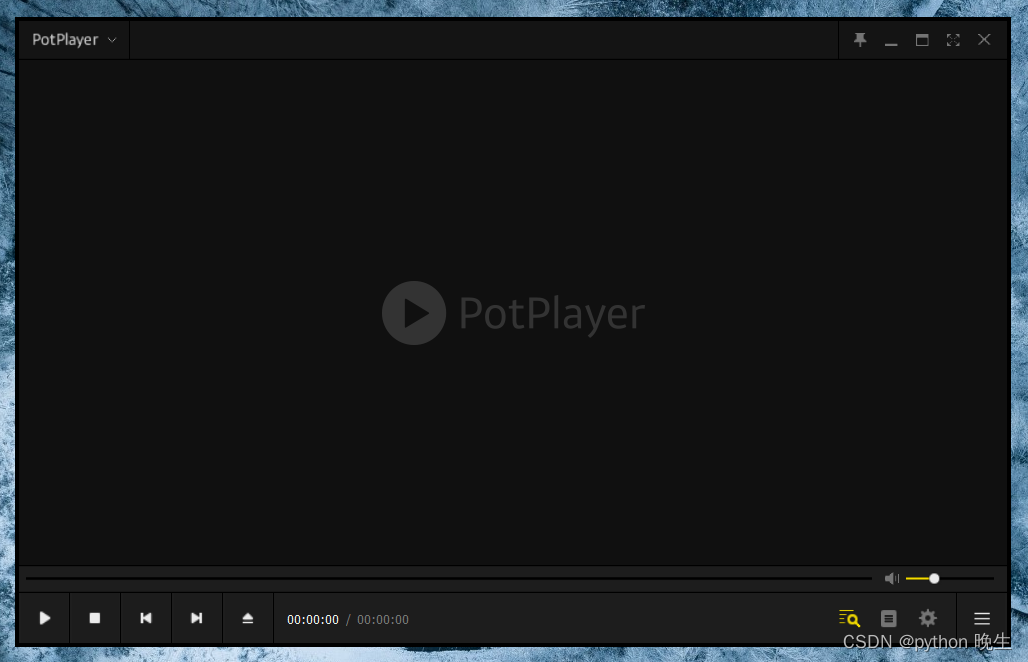Switch PotPlayer to fullscreen mode
Screen dimensions: 1028x662
(x=953, y=40)
